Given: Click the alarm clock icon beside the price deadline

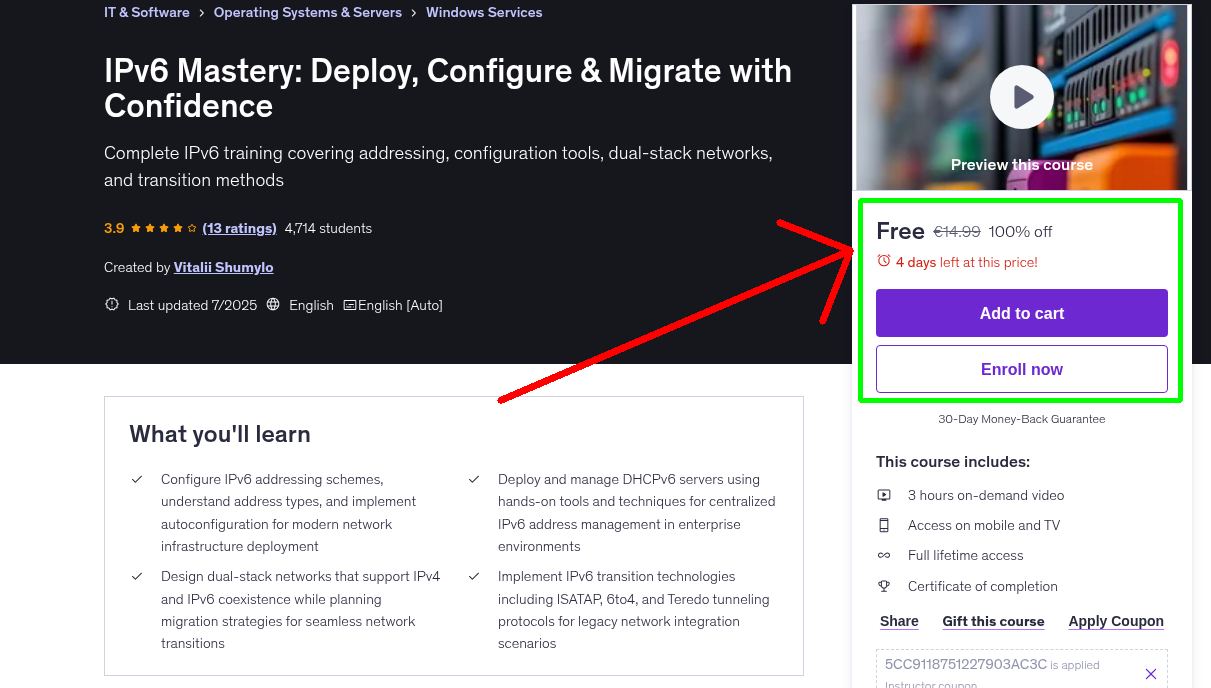Looking at the screenshot, I should (x=883, y=260).
